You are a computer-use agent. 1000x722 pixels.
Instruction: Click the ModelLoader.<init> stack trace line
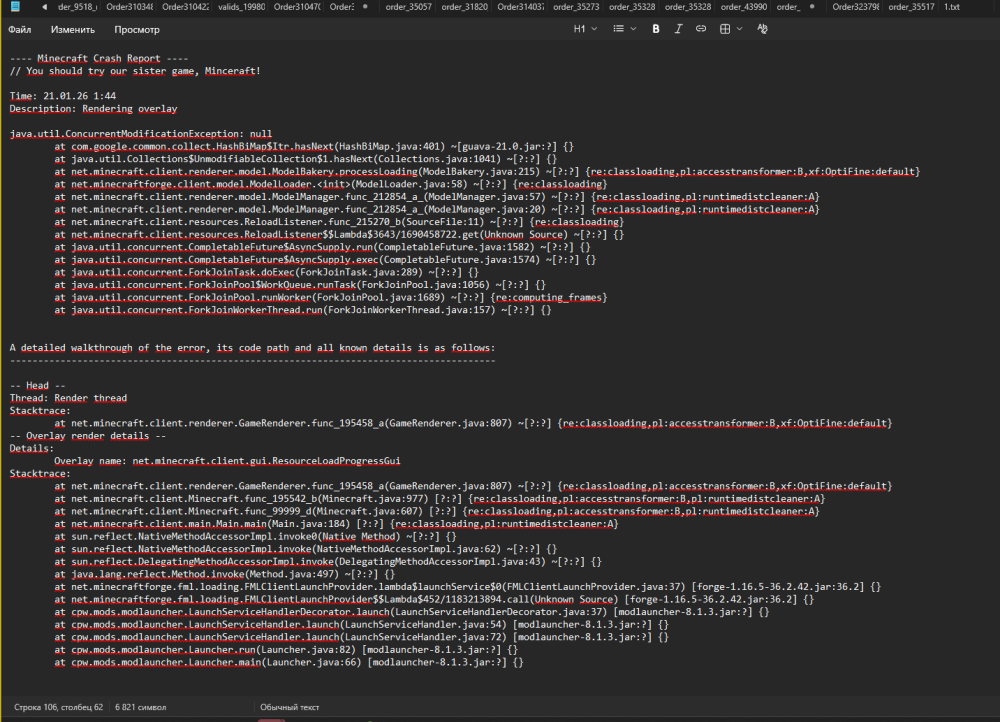pos(330,184)
